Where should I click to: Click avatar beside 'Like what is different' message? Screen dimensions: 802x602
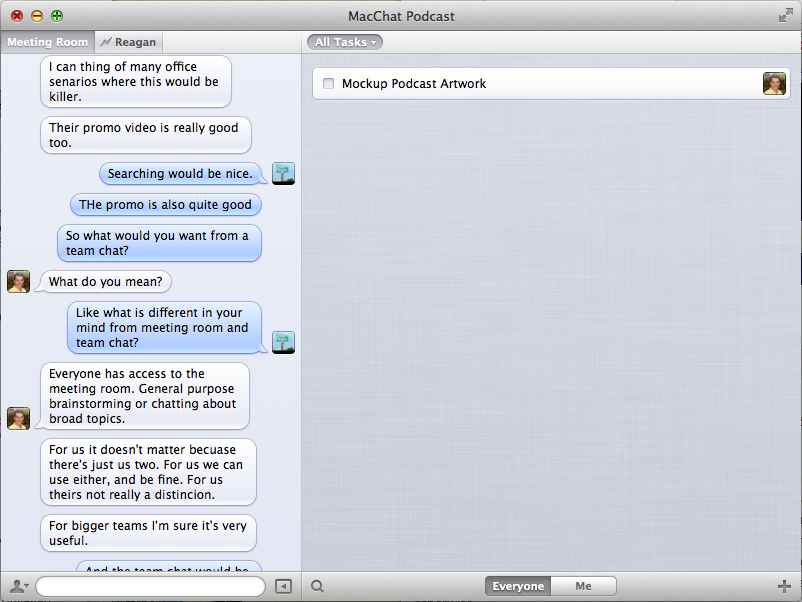click(283, 342)
